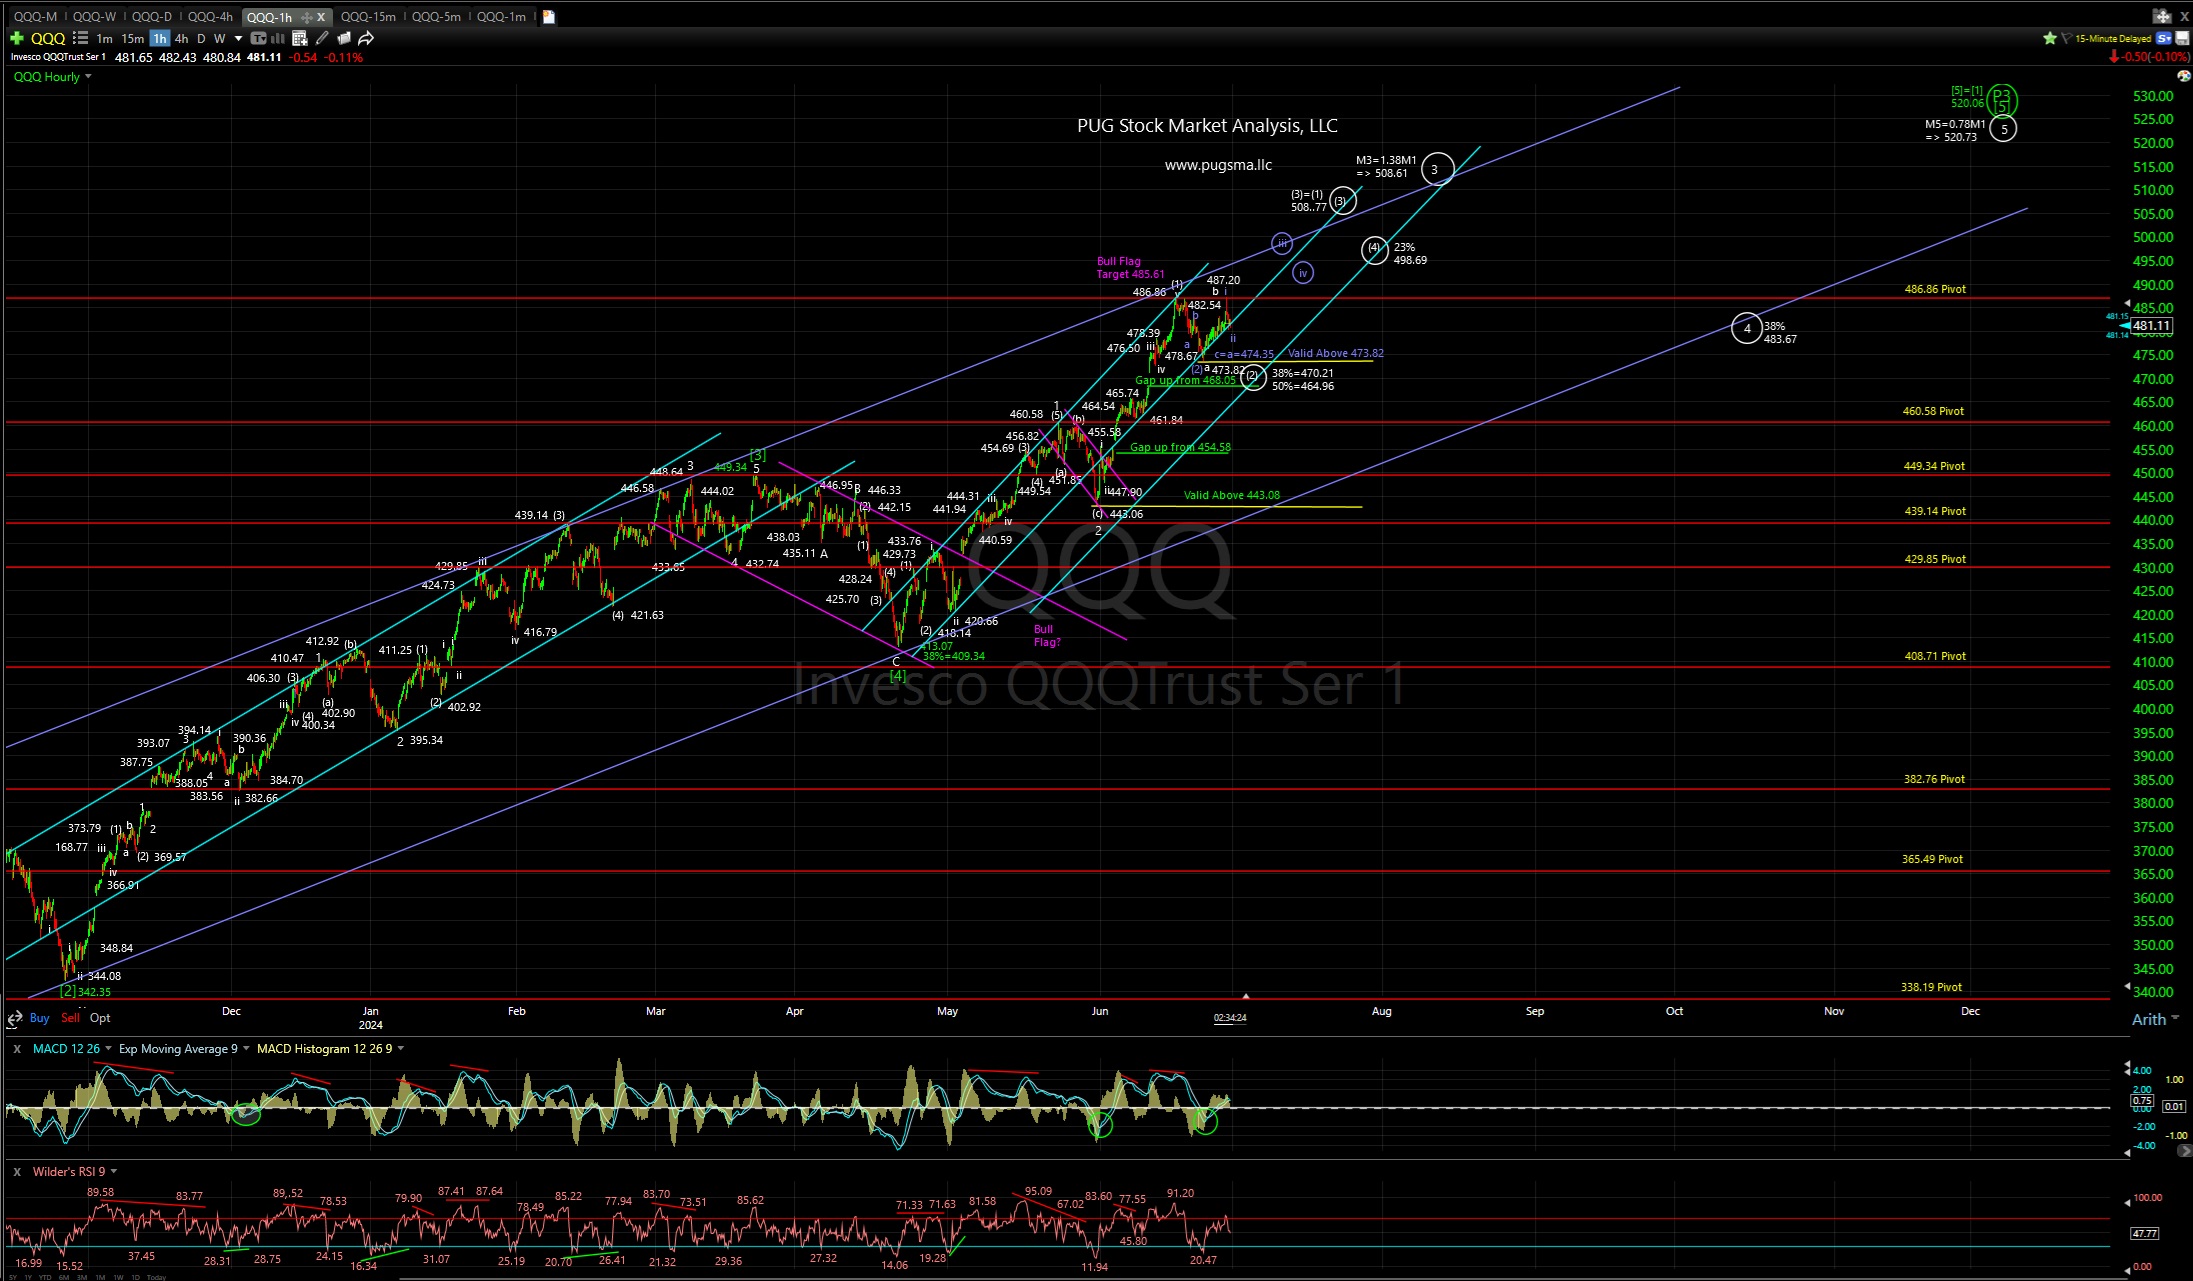Open the chart templates folder icon

[344, 38]
